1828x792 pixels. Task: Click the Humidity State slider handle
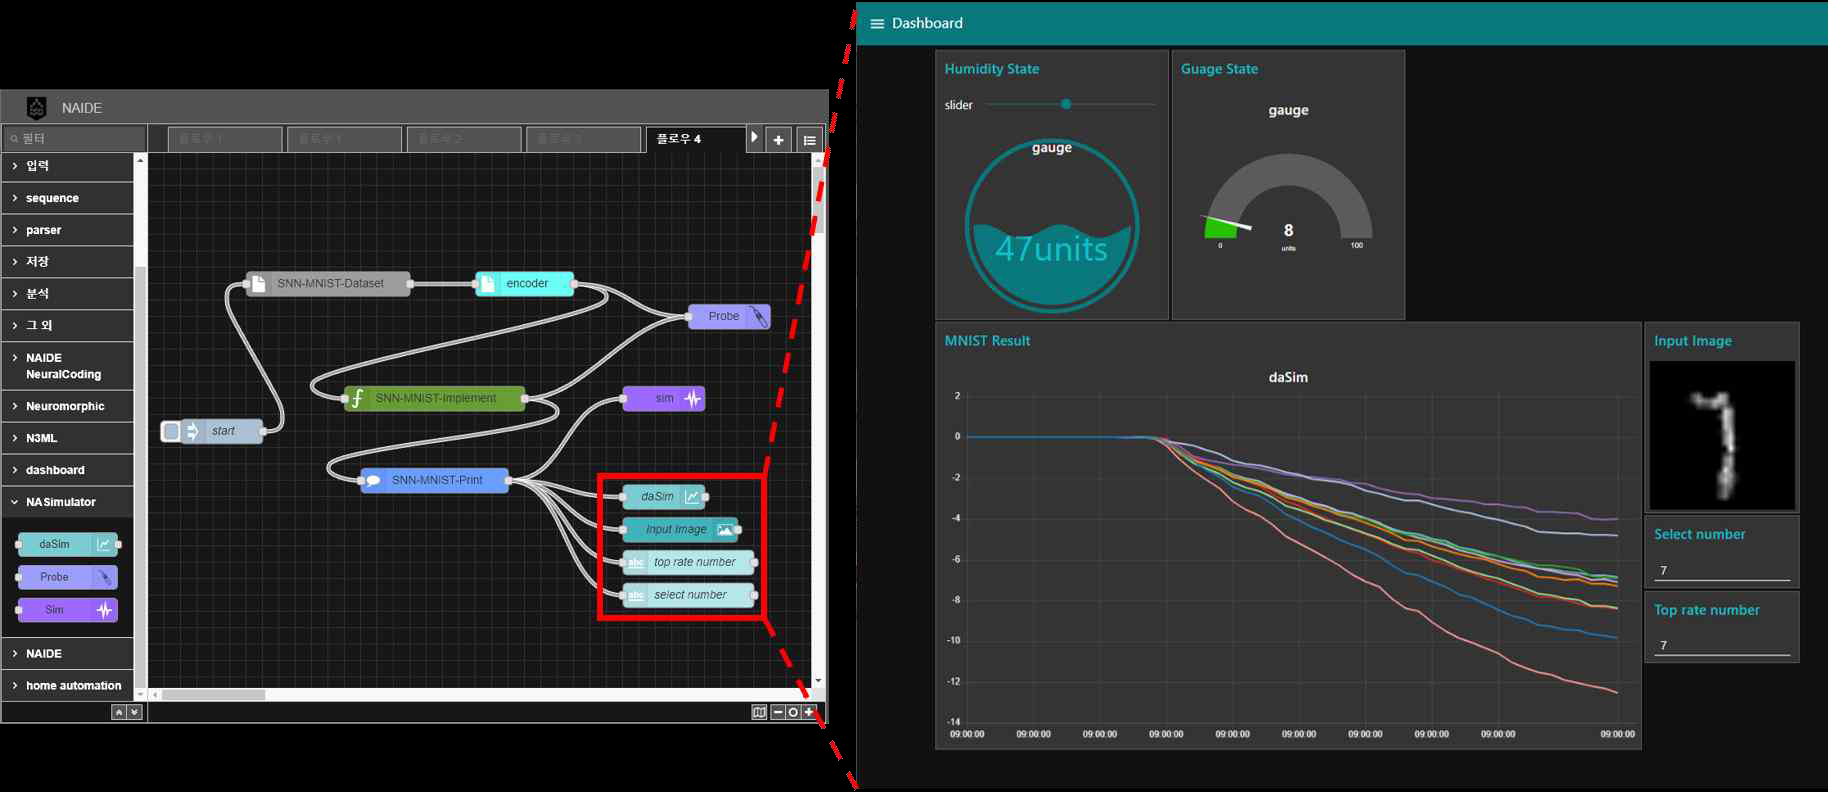pyautogui.click(x=1066, y=104)
